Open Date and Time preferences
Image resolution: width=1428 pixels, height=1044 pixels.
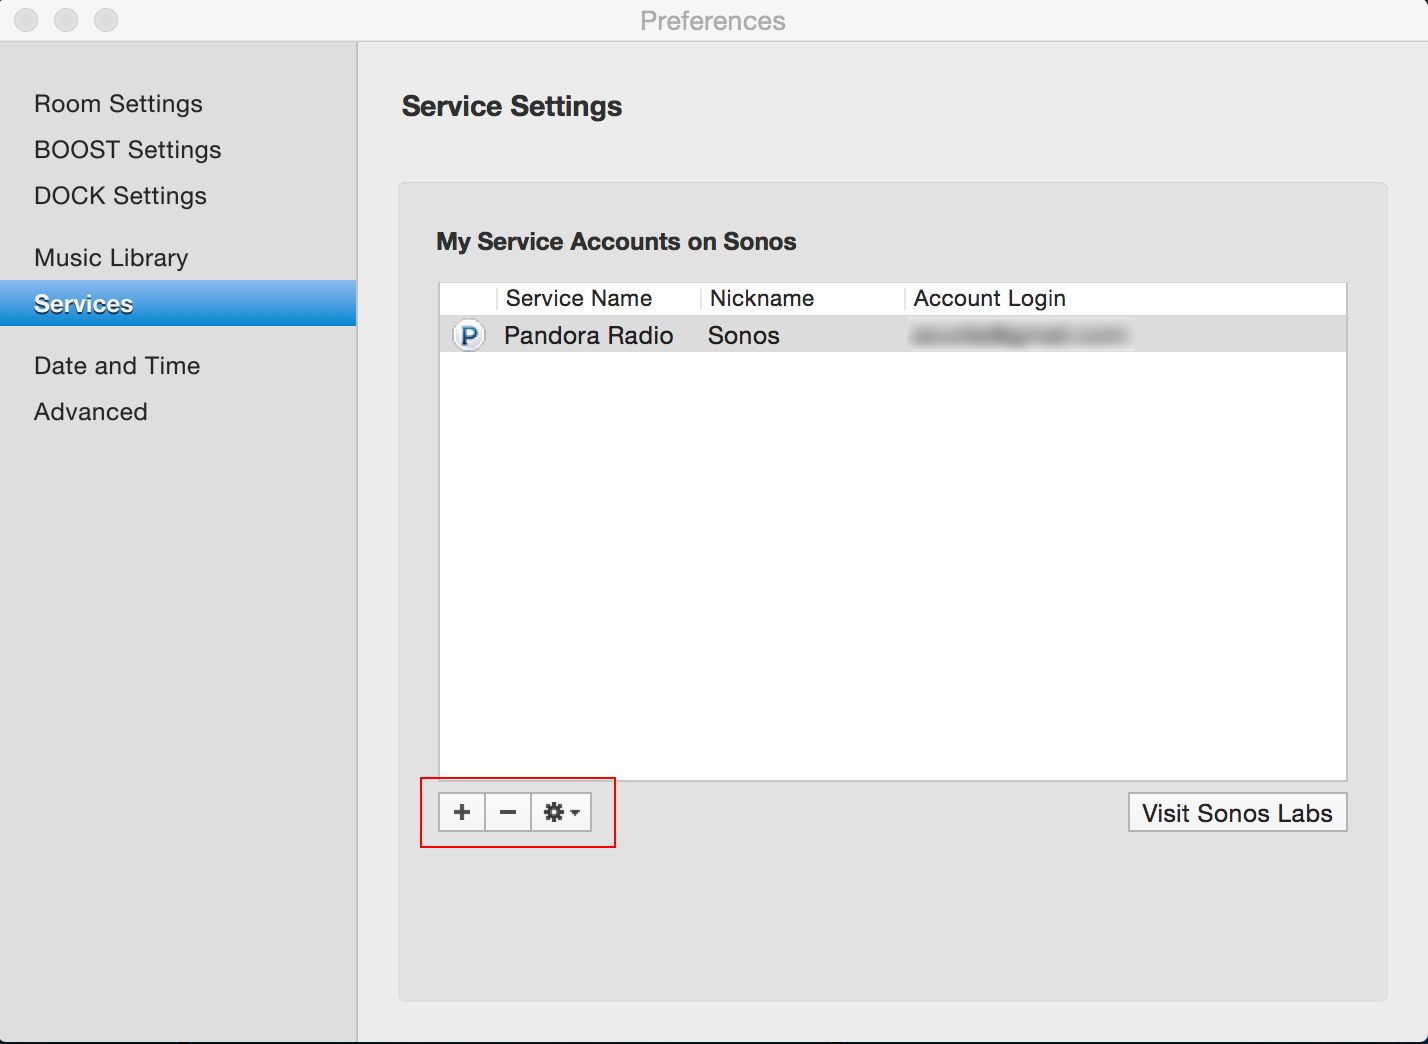point(117,366)
